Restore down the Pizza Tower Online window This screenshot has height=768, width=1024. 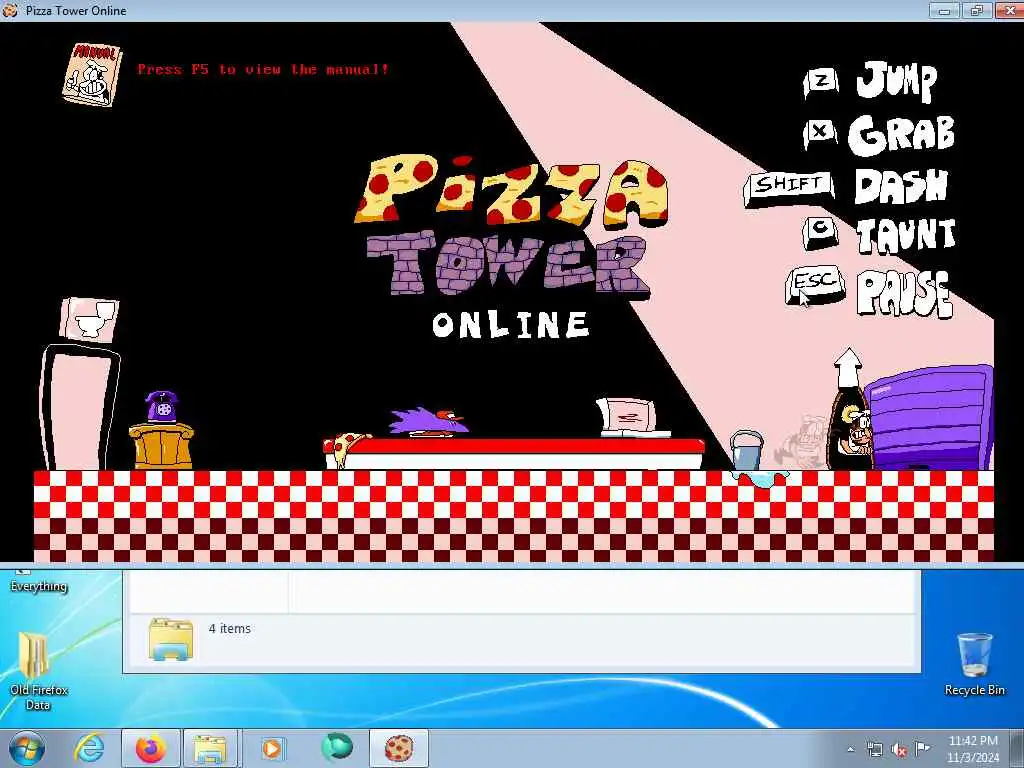977,10
